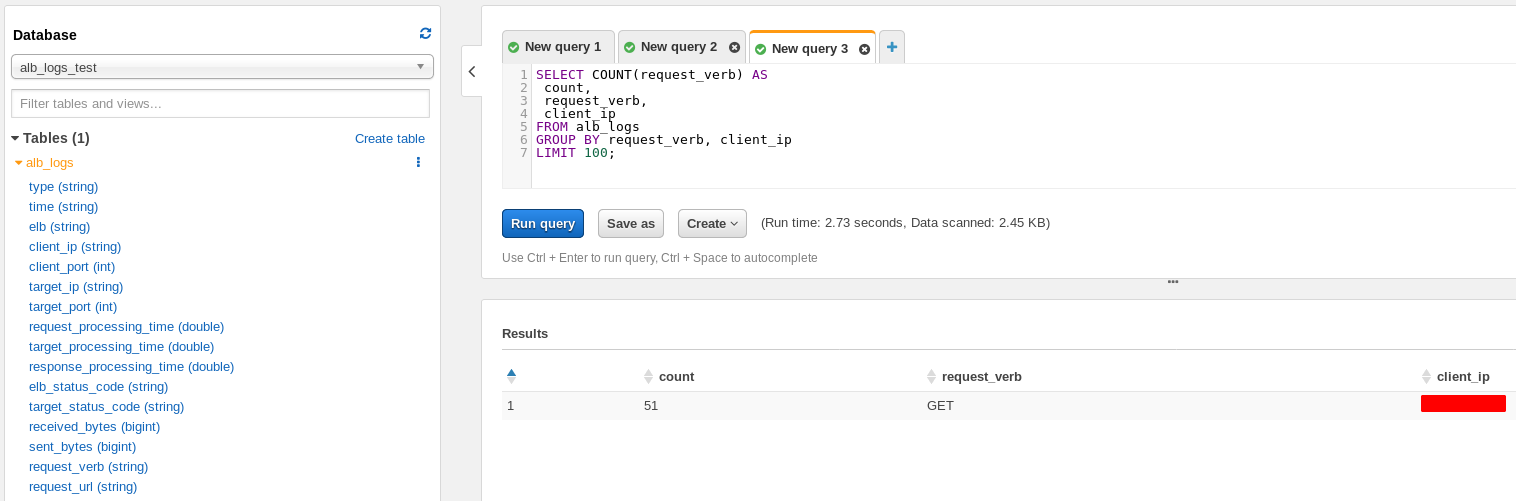Close the New query 2 tab
The height and width of the screenshot is (501, 1516).
734,47
